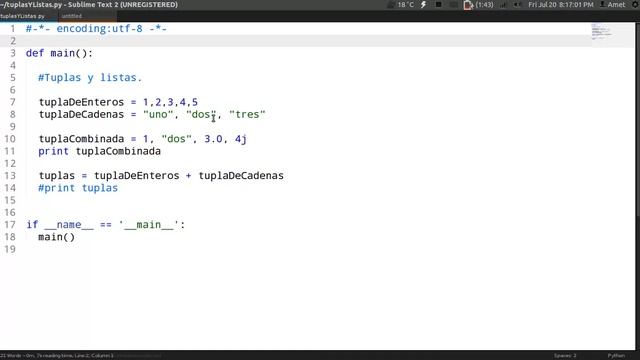Image resolution: width=640 pixels, height=360 pixels.
Task: Click the 3.0 float value on line 10
Action: tap(213, 139)
